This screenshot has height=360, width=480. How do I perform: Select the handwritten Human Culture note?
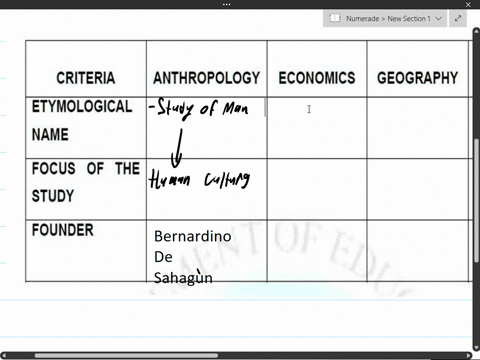click(x=199, y=180)
